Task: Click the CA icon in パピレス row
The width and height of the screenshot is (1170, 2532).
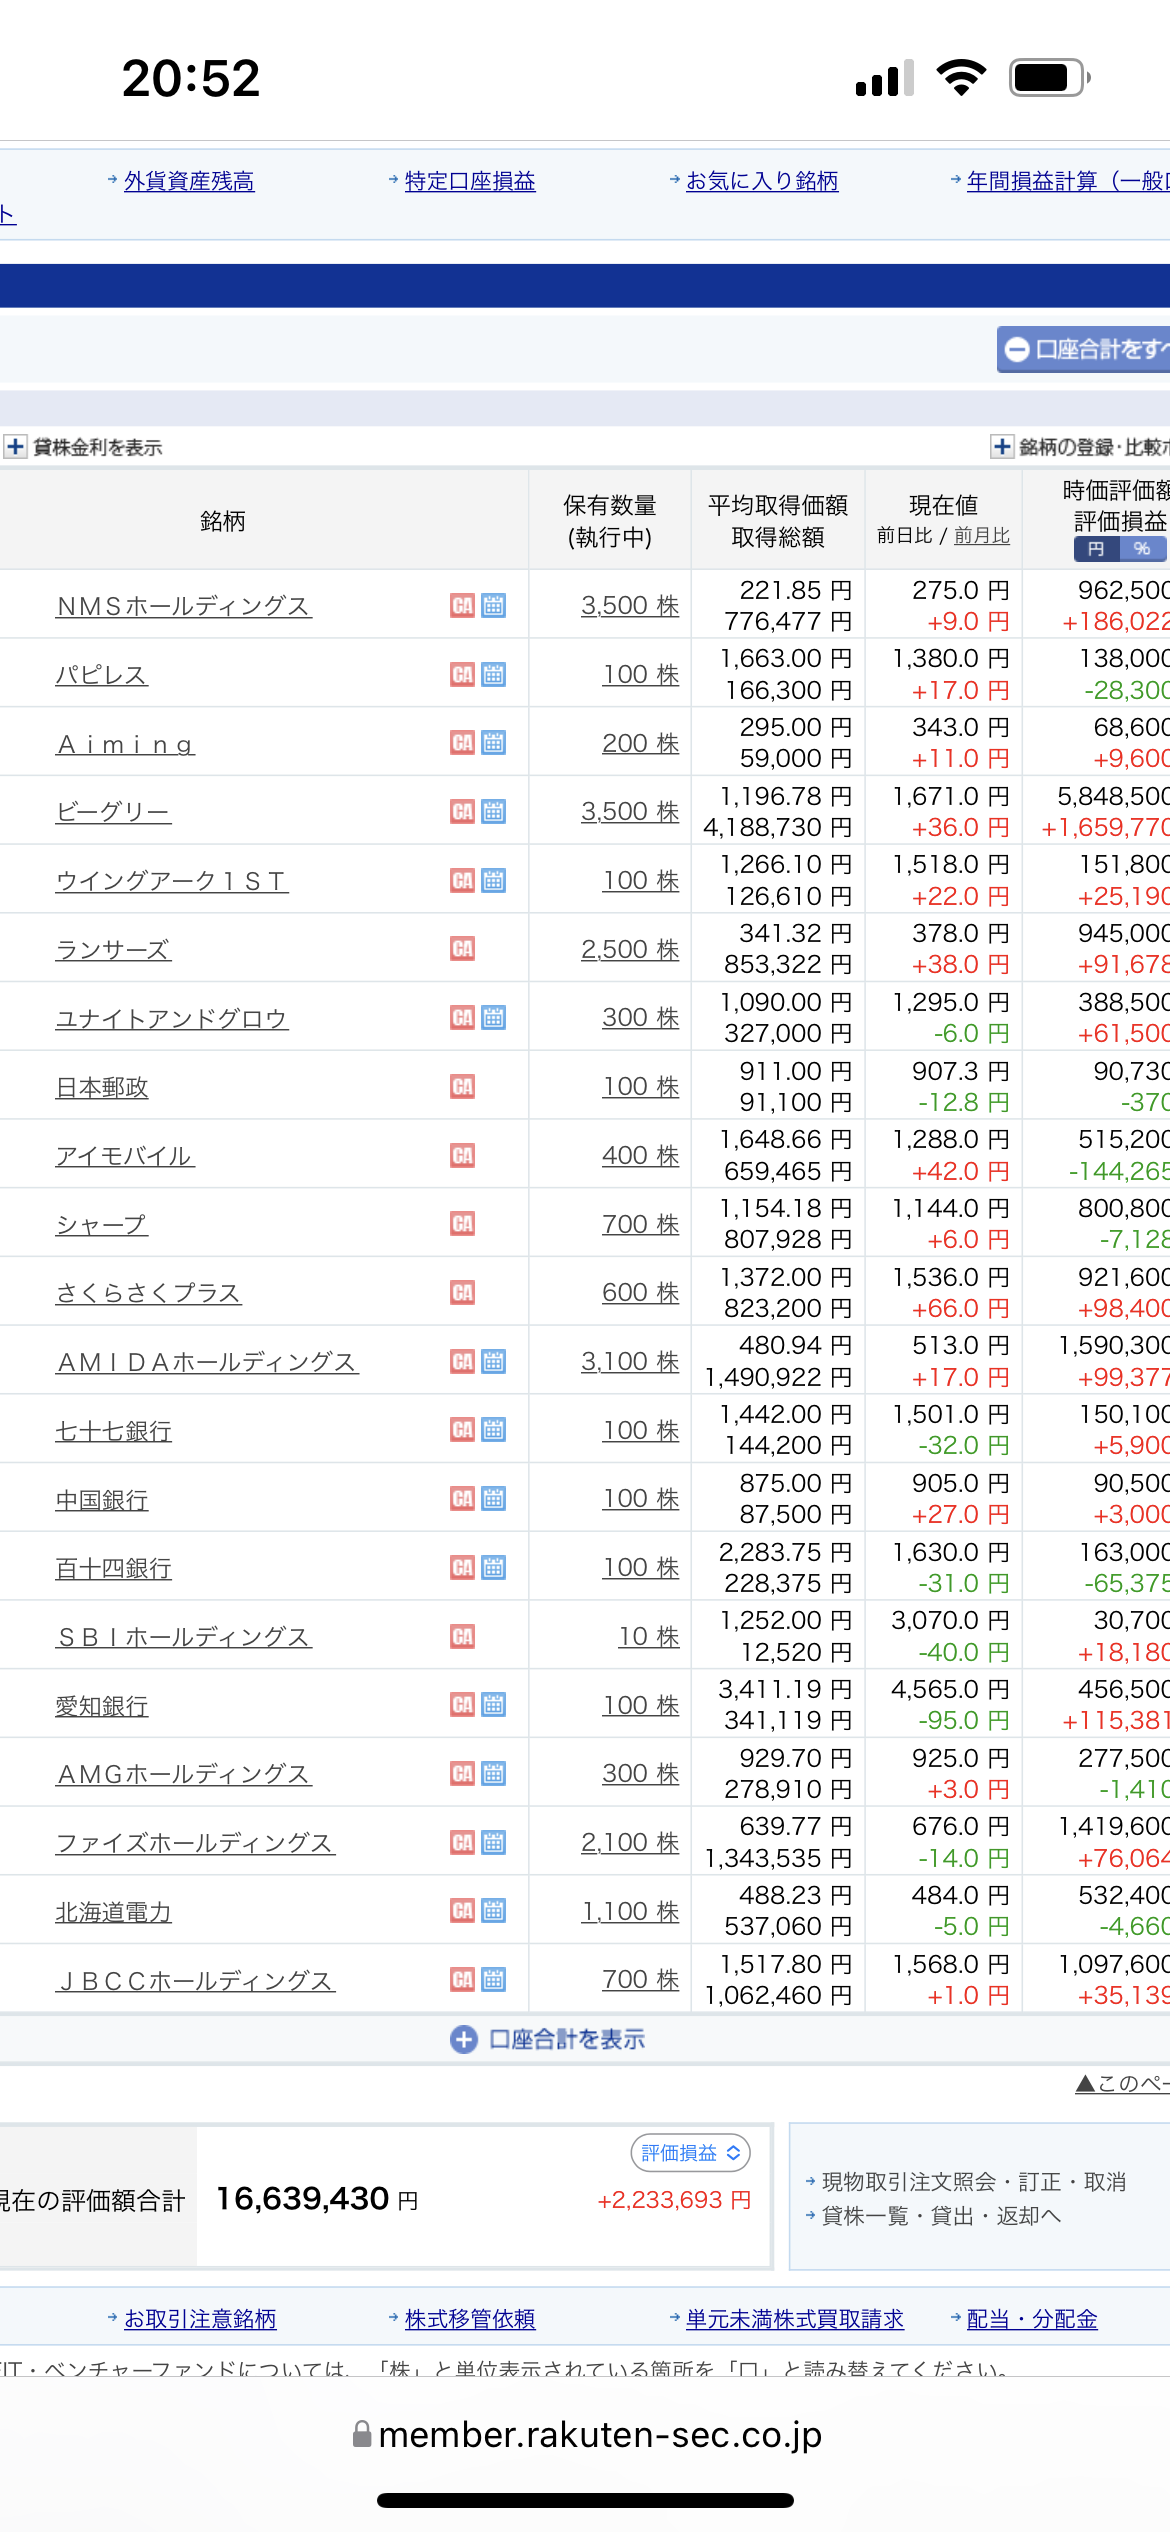Action: (x=462, y=674)
